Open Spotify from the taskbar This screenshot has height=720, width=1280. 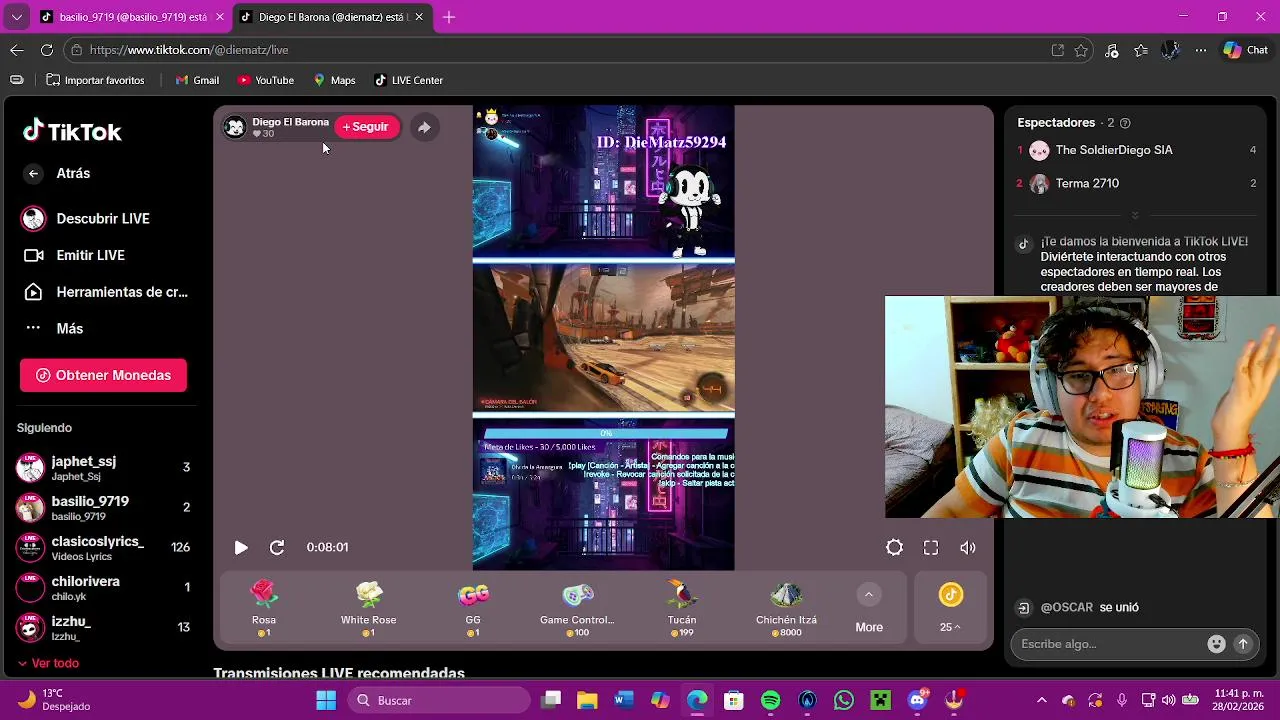(771, 700)
